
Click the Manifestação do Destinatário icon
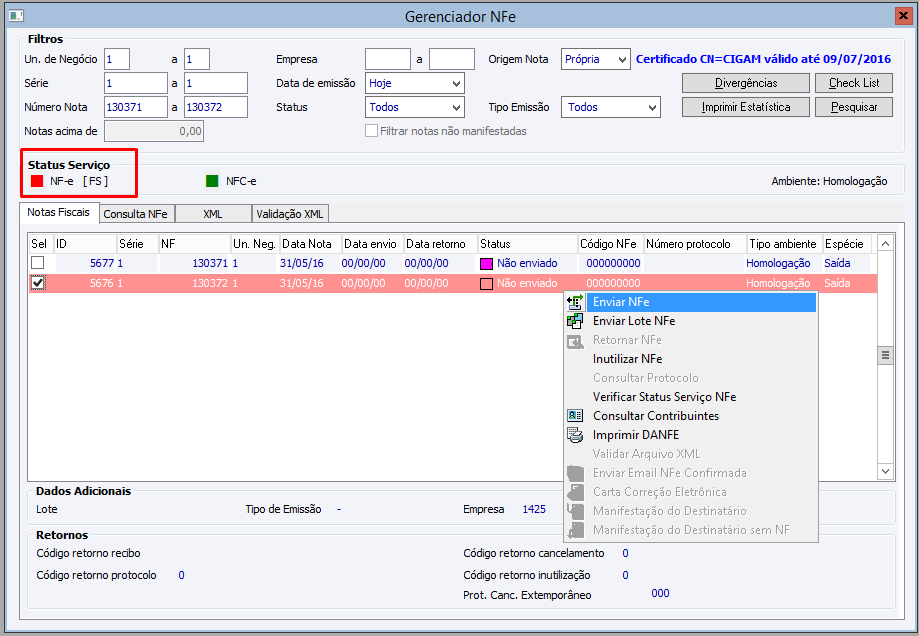pos(575,511)
